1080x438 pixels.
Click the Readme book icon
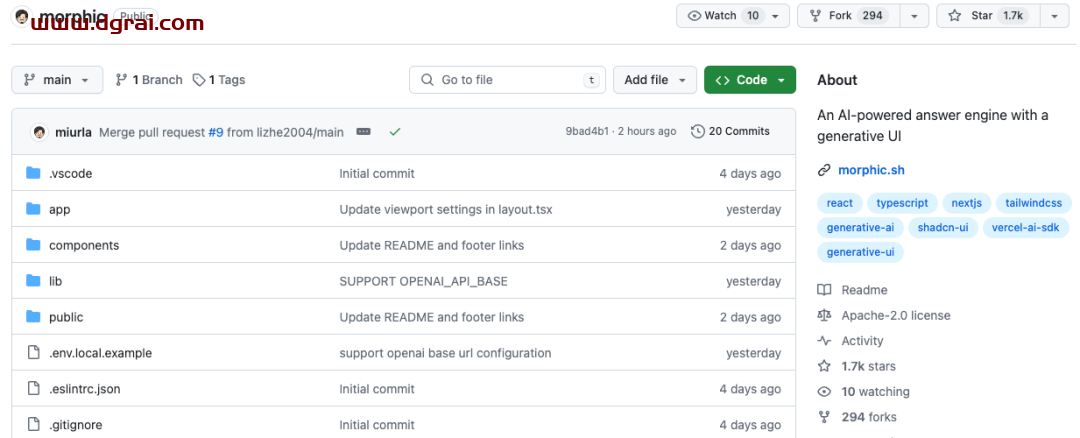click(x=824, y=290)
